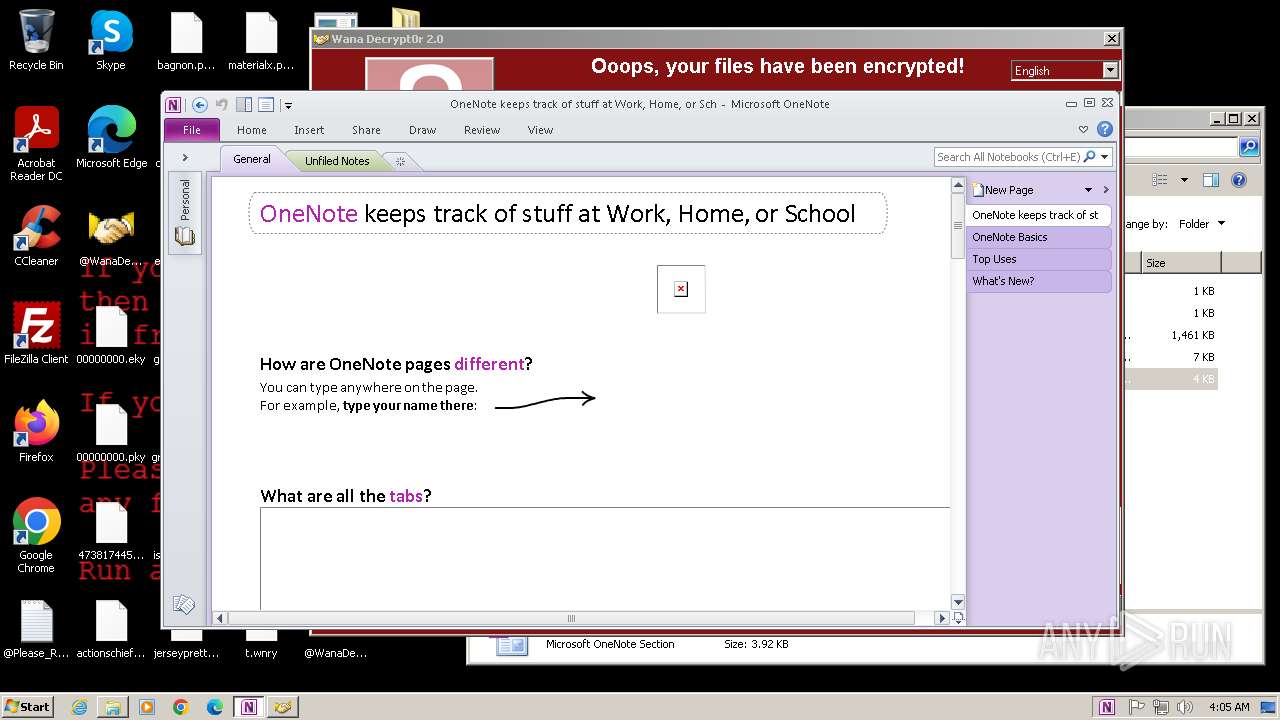Select the Personal notebook in sidebar
This screenshot has width=1280, height=720.
tap(185, 213)
